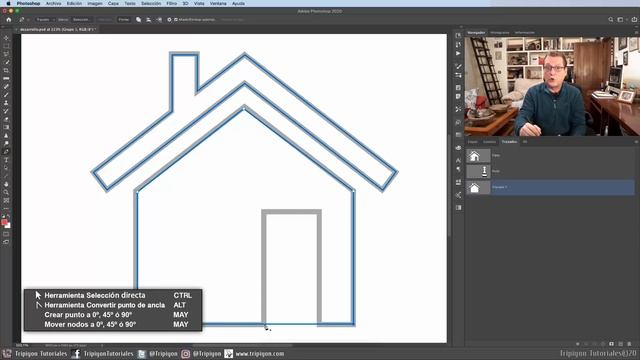The image size is (640, 360).
Task: Swap foreground and background colors
Action: pos(9,216)
